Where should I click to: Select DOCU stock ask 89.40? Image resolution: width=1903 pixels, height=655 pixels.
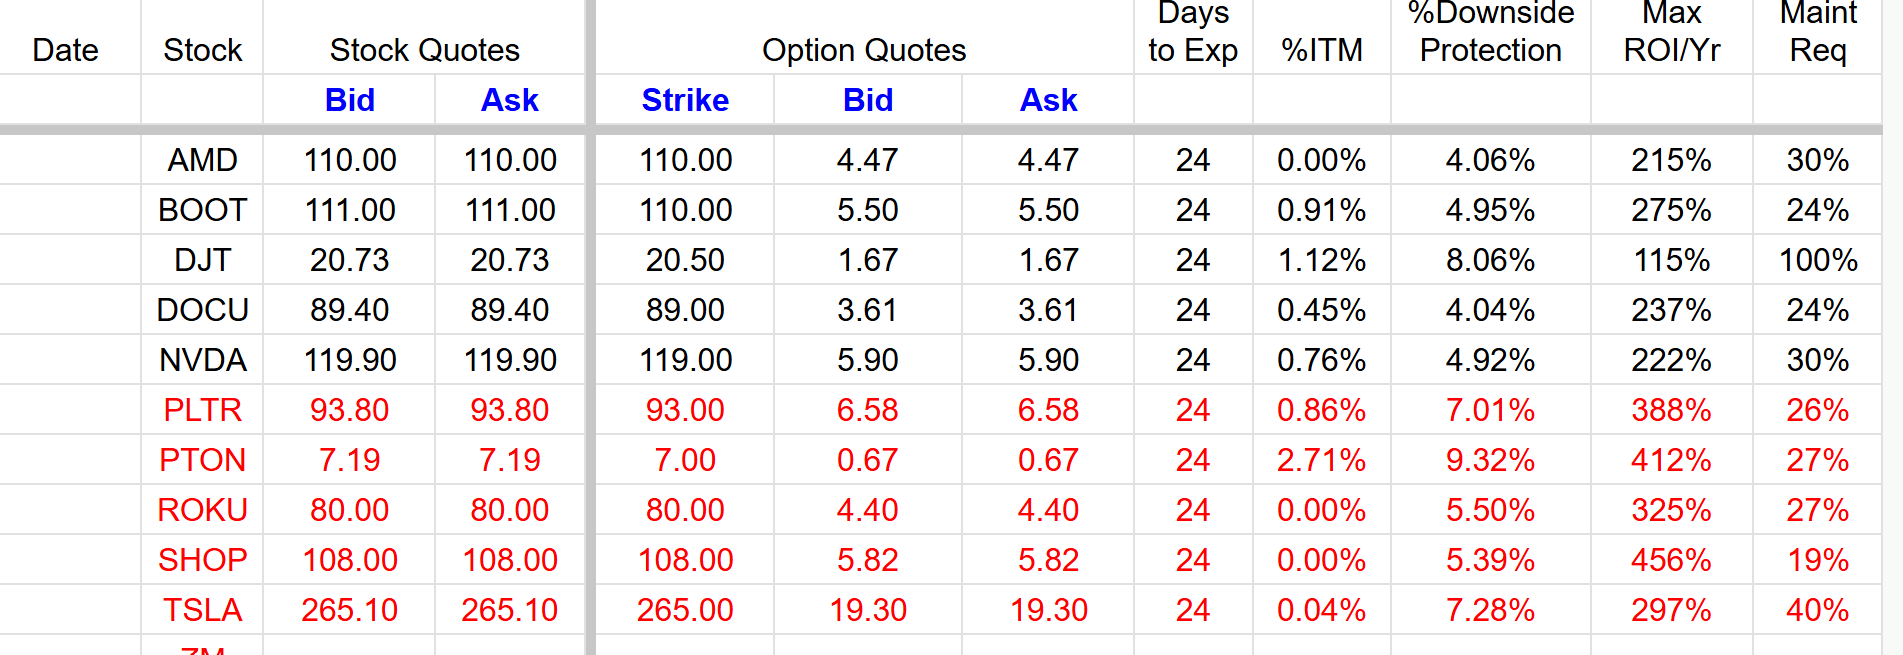coord(510,310)
